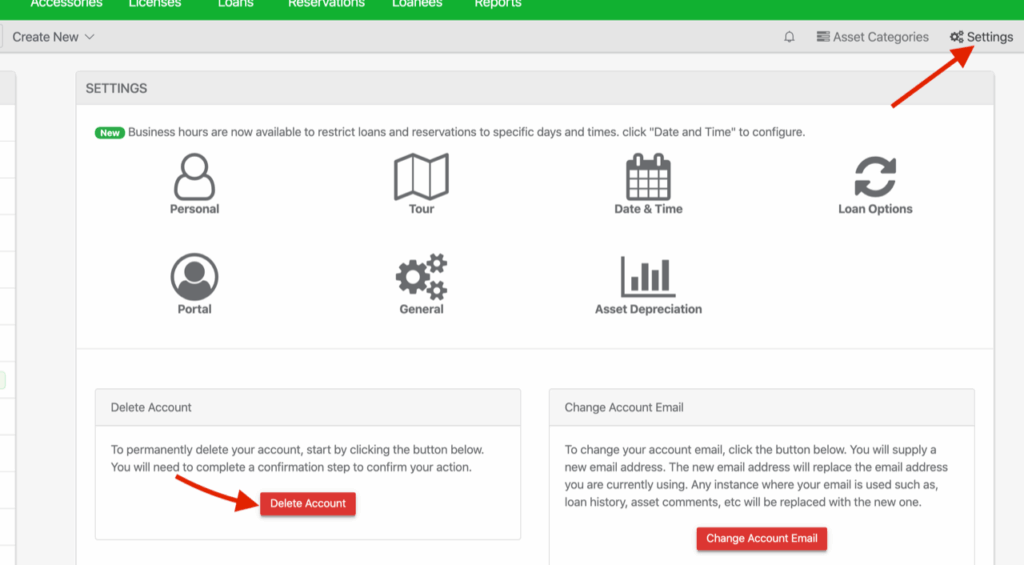Go to the Accessories menu item
The height and width of the screenshot is (565, 1024).
(x=66, y=4)
